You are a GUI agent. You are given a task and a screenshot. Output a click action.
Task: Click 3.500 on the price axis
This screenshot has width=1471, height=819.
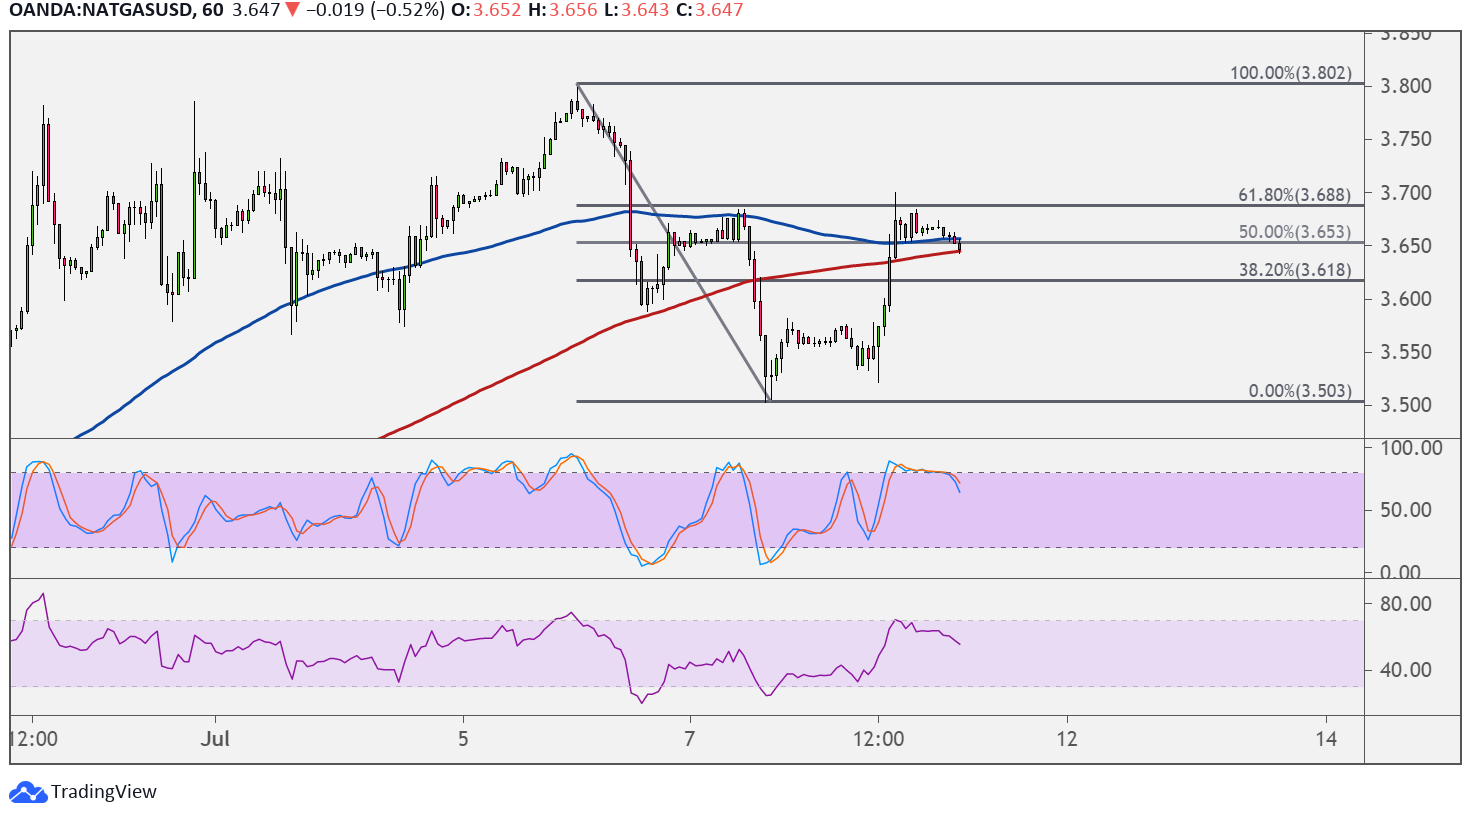pos(1406,405)
